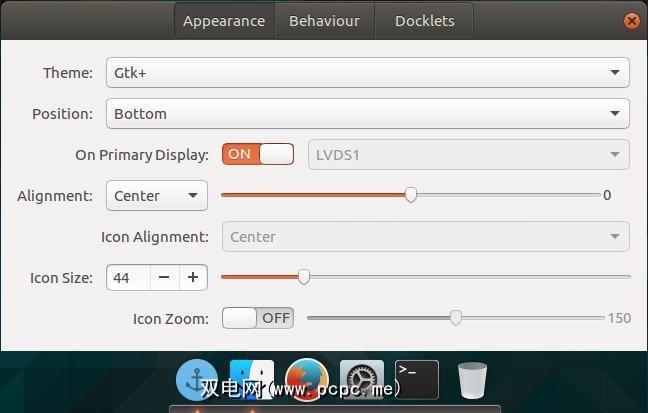Click the Plank anchor icon in dock
The height and width of the screenshot is (413, 648).
pos(197,380)
